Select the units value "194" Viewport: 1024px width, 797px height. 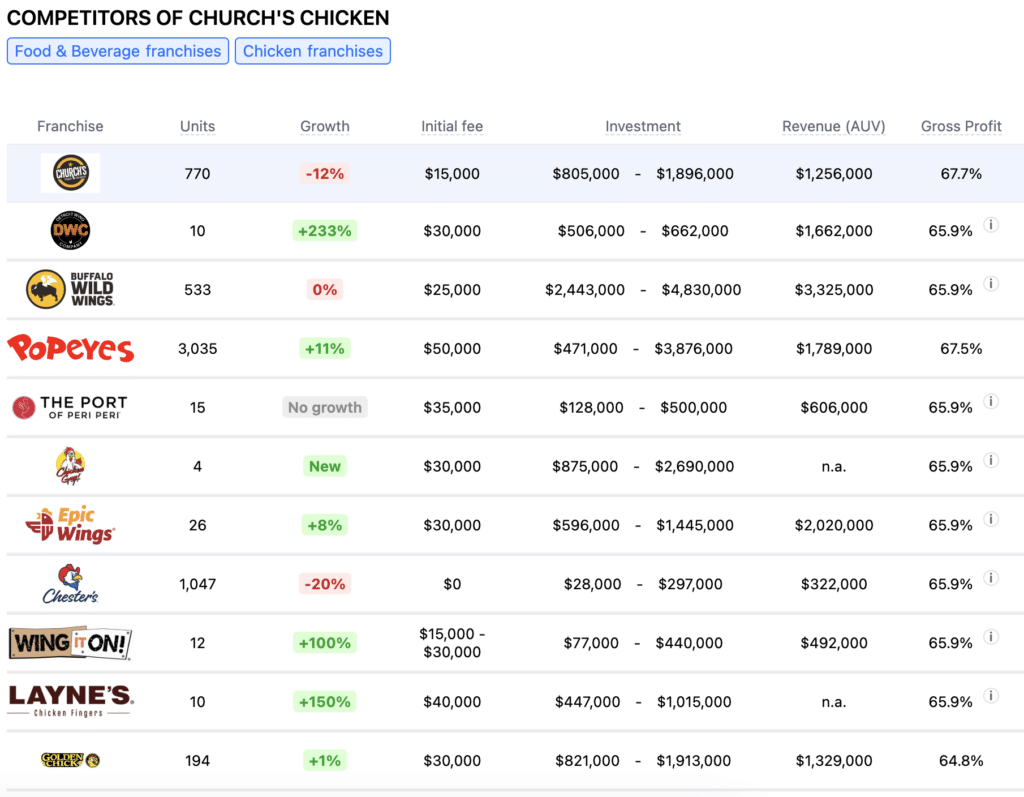[197, 760]
